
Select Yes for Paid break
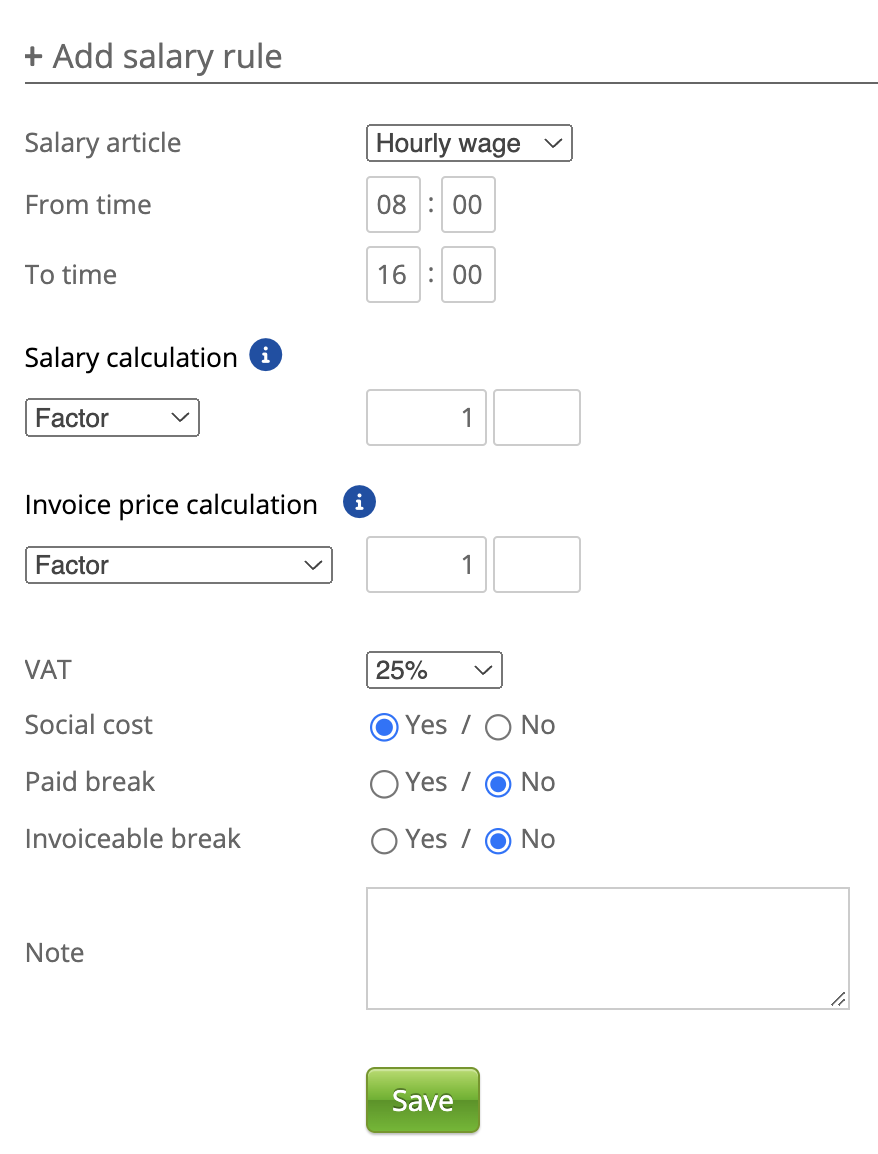point(384,784)
